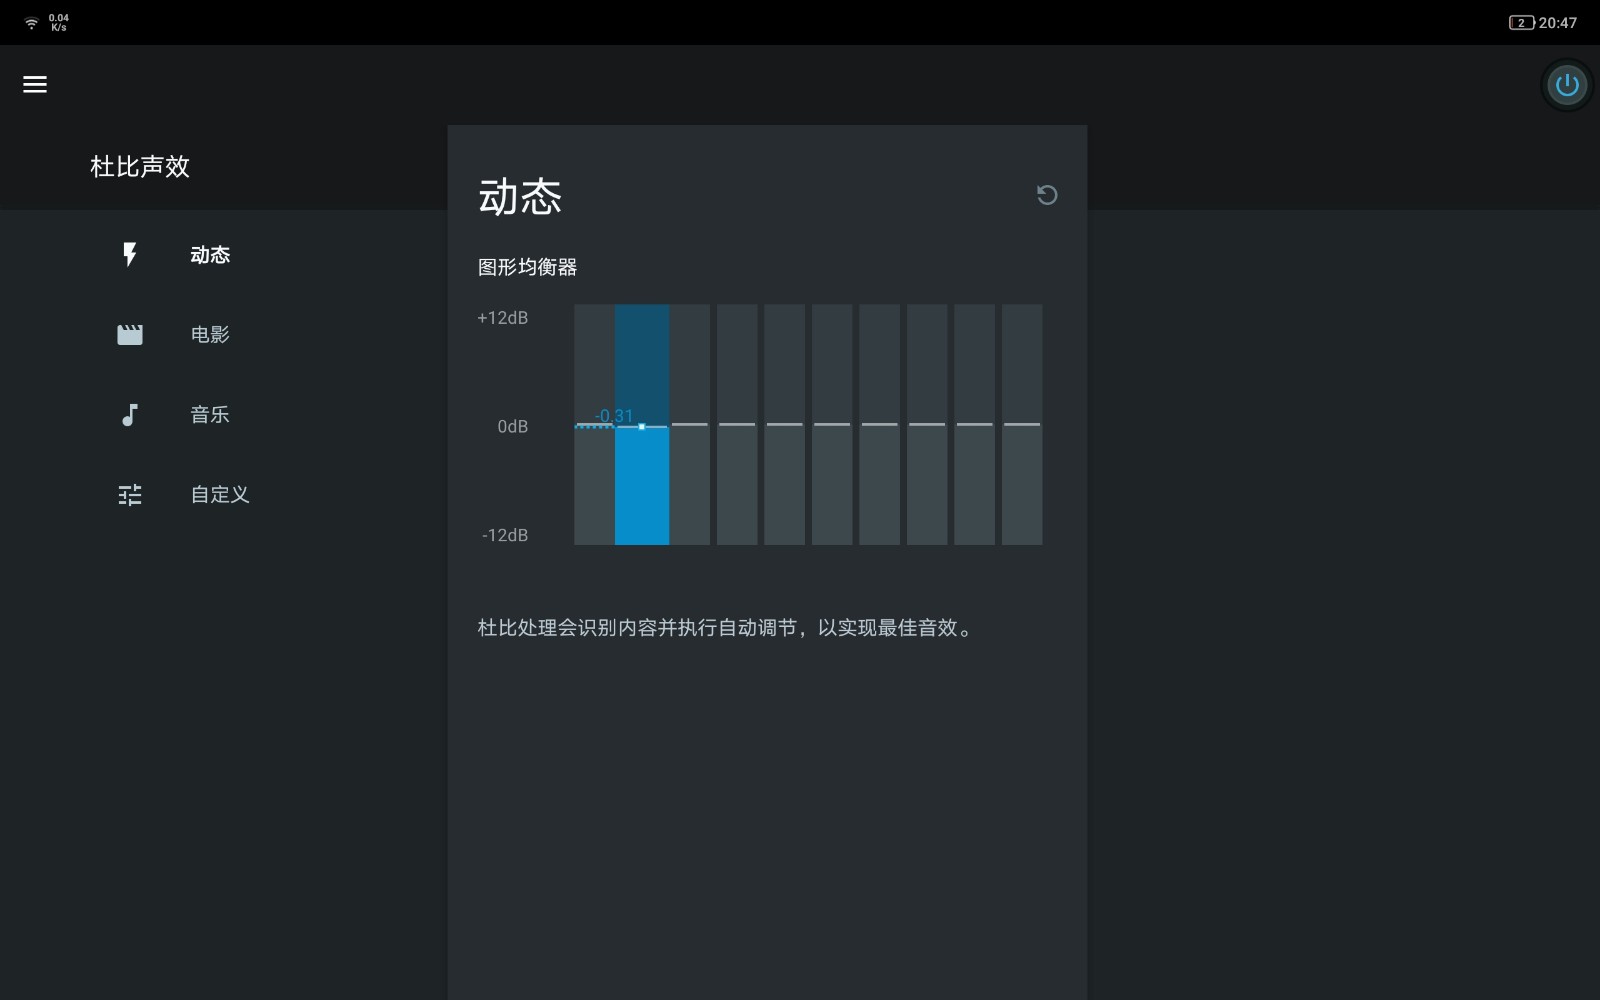The height and width of the screenshot is (1000, 1600).
Task: Click the 20:47 clock
Action: (1558, 23)
